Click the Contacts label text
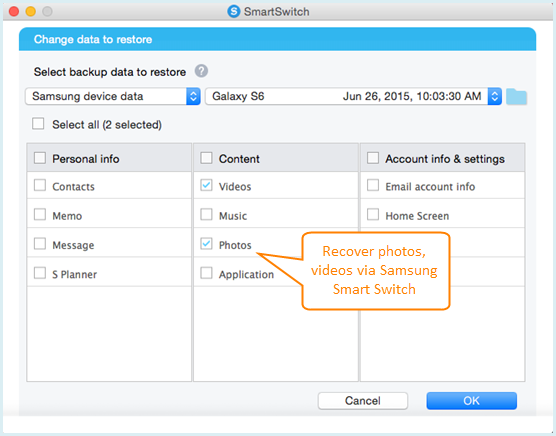Screen dimensions: 556x436 click(73, 187)
